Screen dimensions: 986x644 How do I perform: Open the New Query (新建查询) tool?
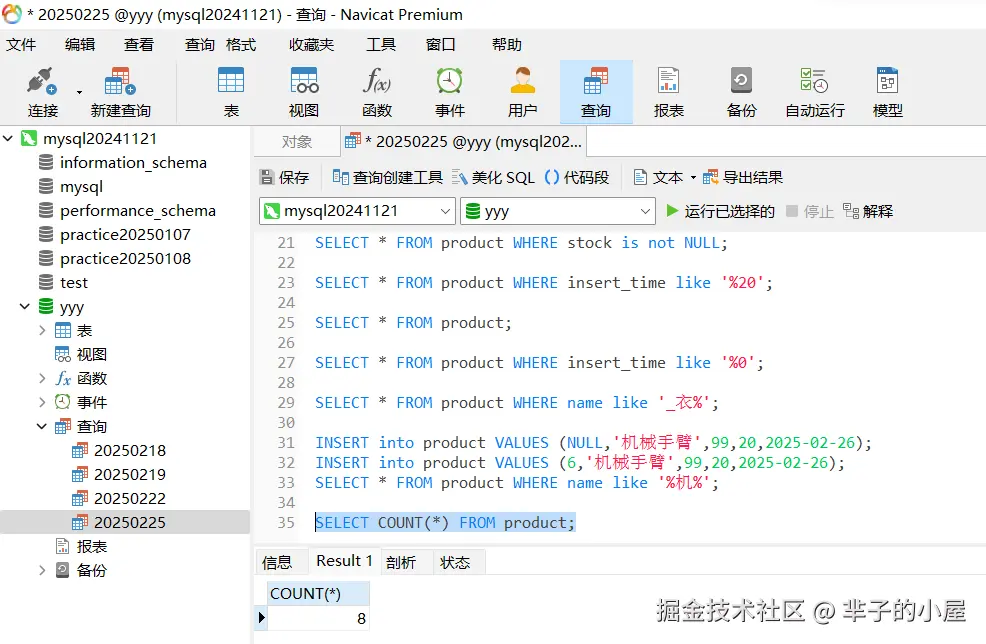click(120, 92)
